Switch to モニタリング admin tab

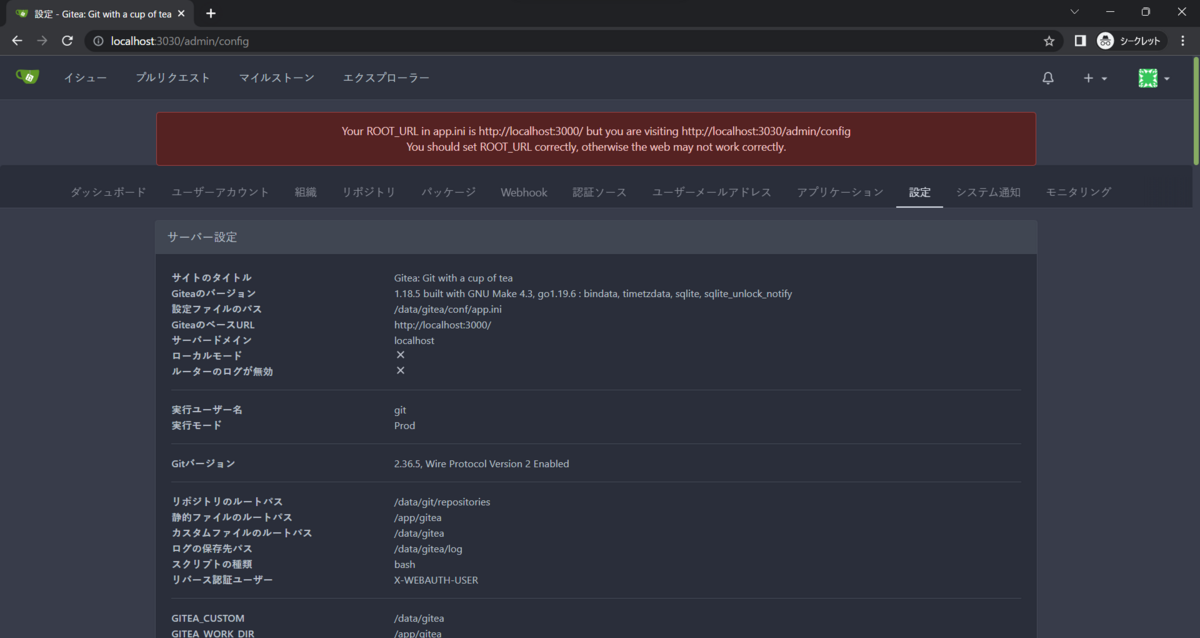(1078, 192)
